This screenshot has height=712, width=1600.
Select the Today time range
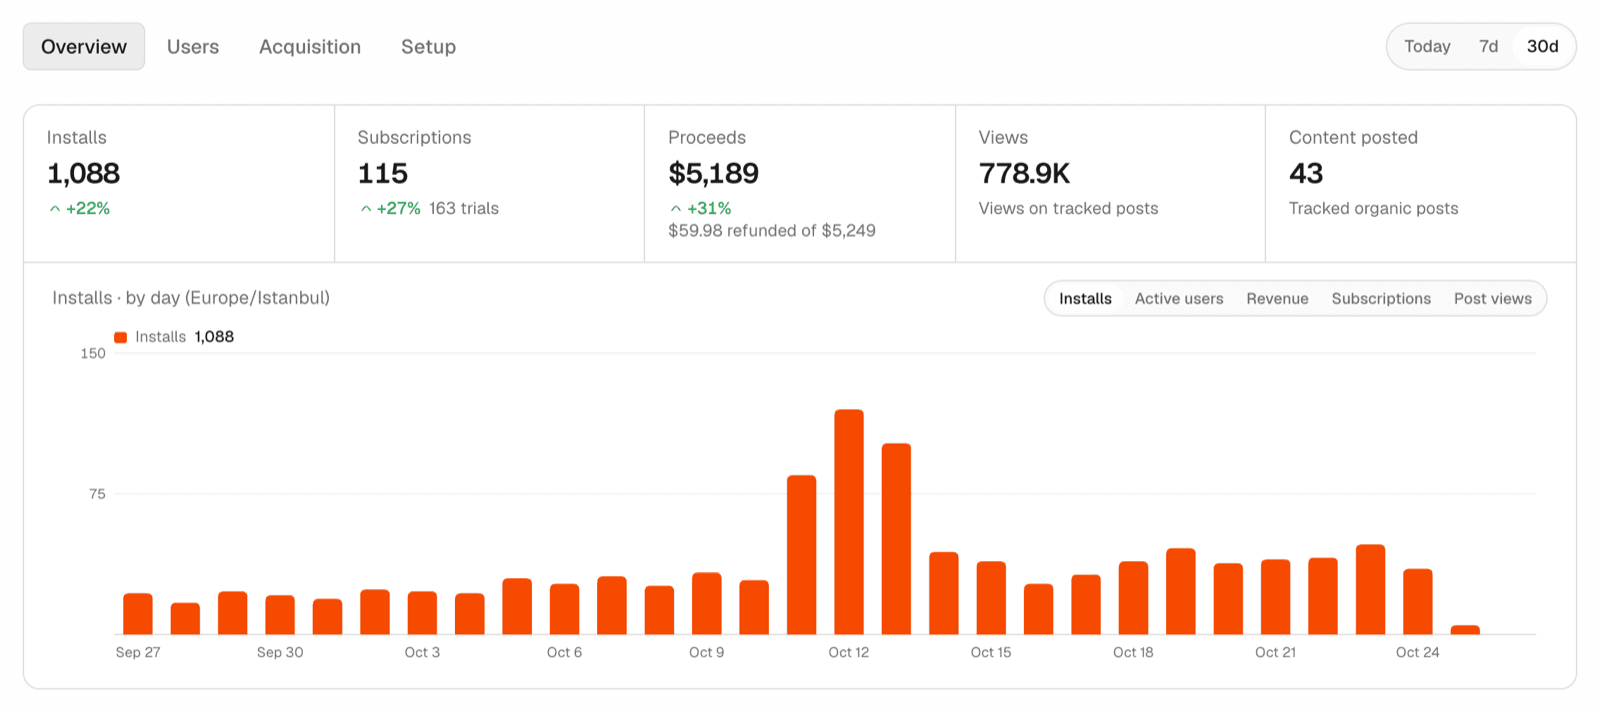[x=1427, y=47]
